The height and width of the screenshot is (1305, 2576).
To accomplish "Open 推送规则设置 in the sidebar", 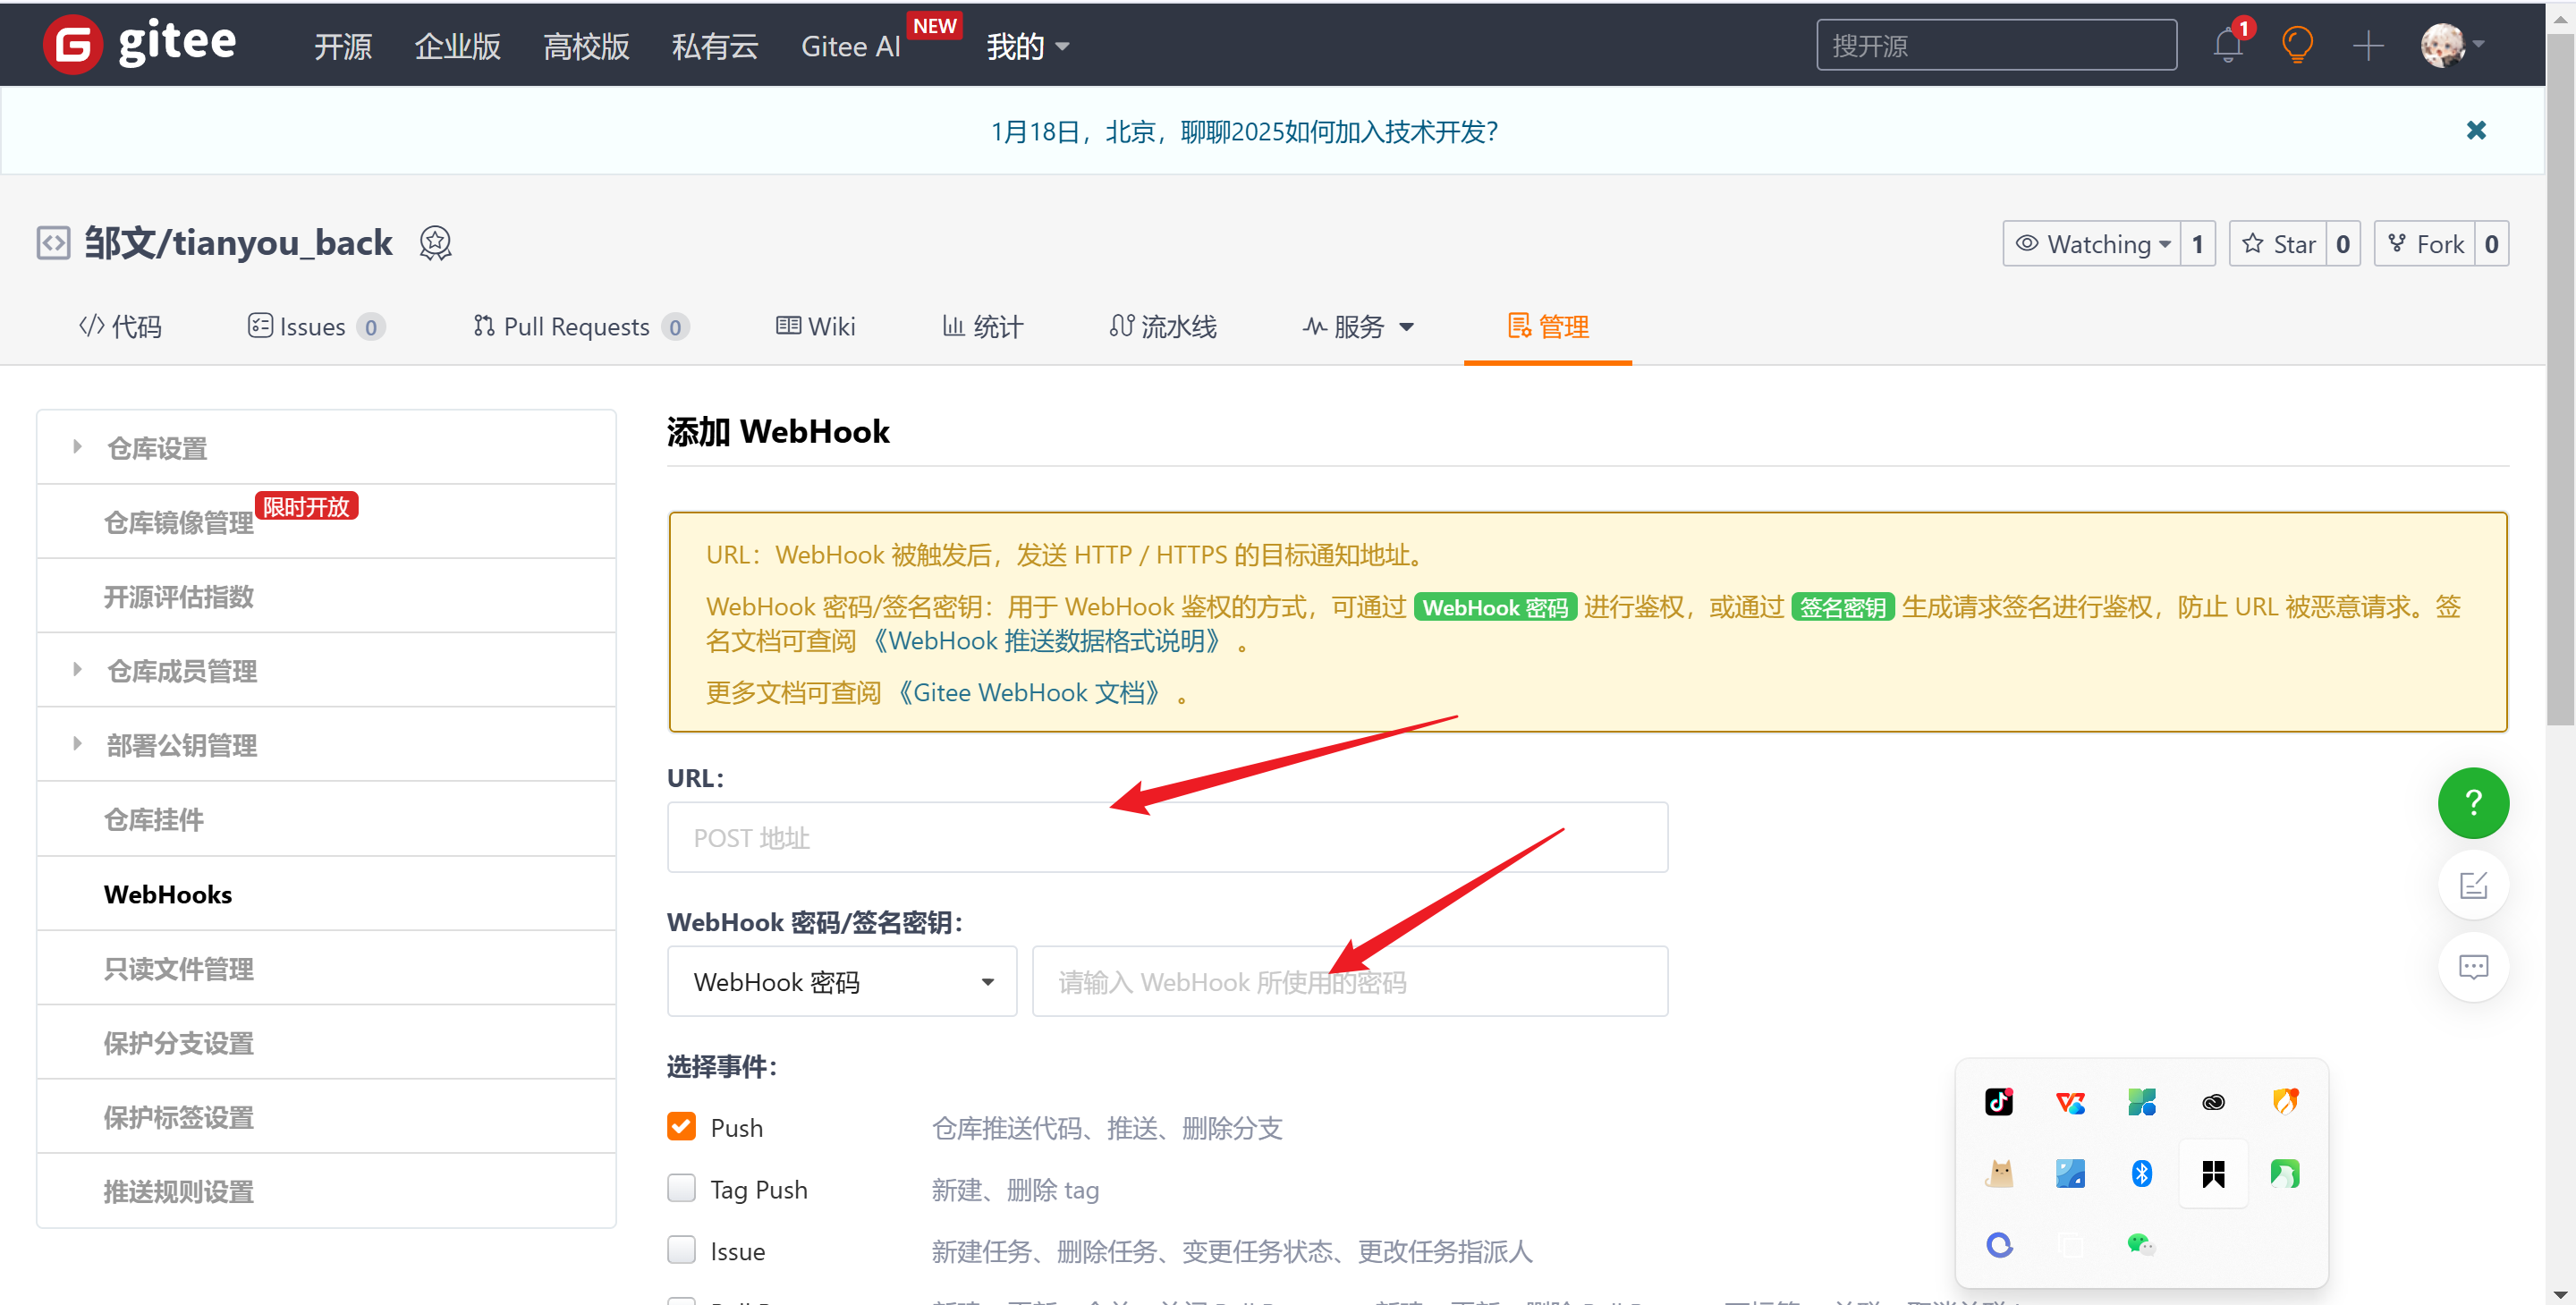I will 325,1190.
